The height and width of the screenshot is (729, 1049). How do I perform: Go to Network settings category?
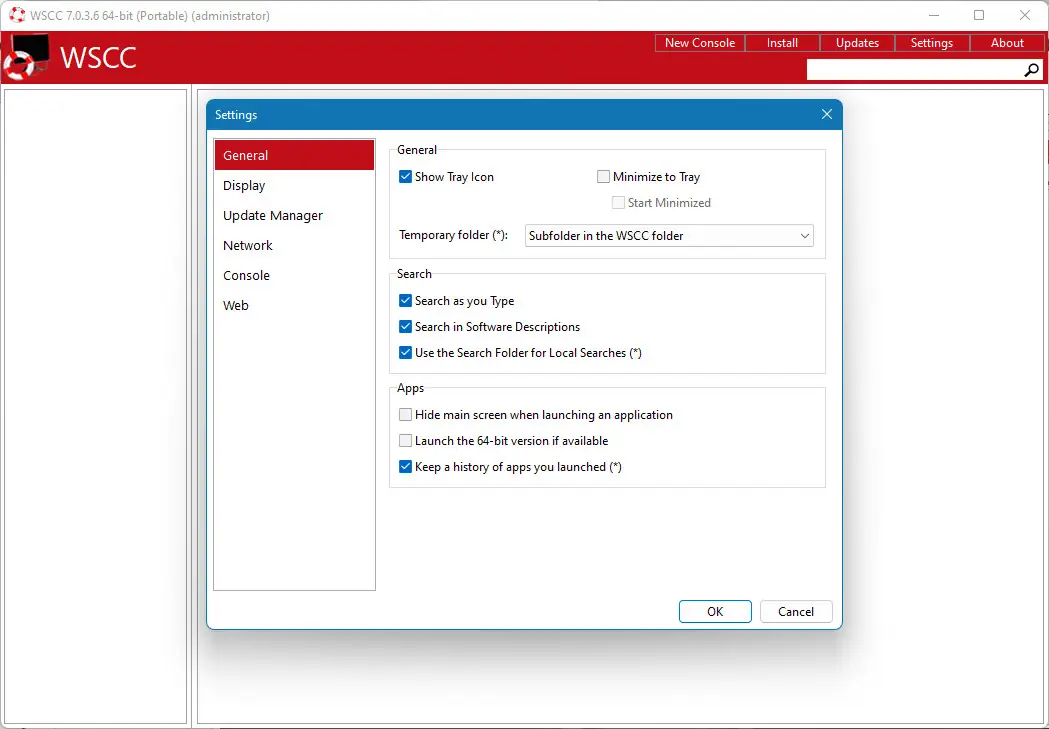click(294, 245)
